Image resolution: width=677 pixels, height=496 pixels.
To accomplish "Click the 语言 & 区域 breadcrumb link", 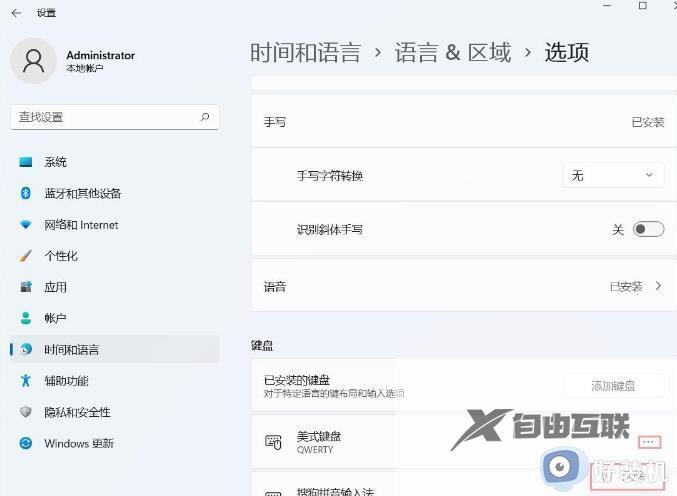I will click(x=452, y=53).
